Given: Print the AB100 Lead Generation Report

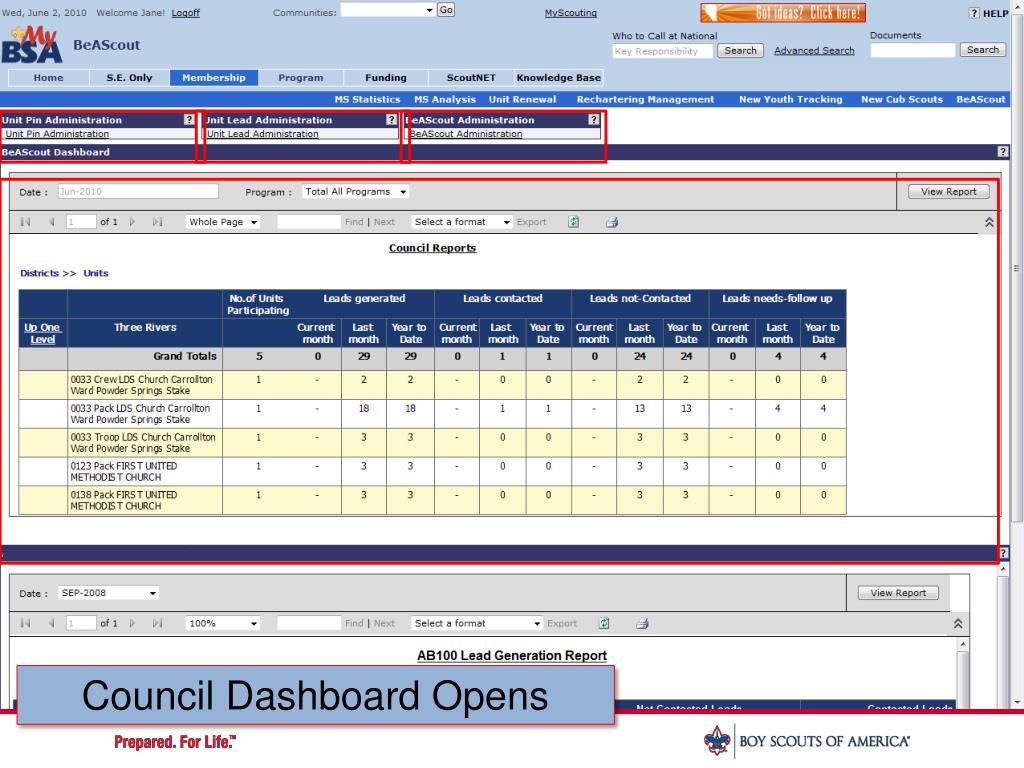Looking at the screenshot, I should 643,624.
